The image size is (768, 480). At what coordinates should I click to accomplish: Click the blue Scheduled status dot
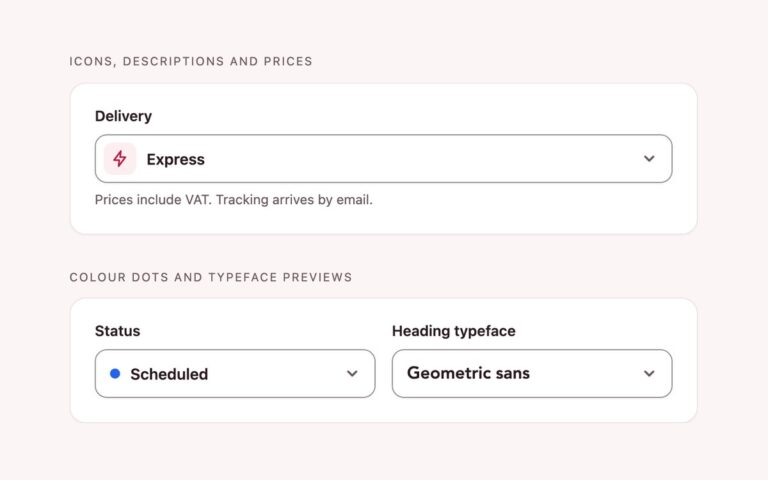coord(115,374)
